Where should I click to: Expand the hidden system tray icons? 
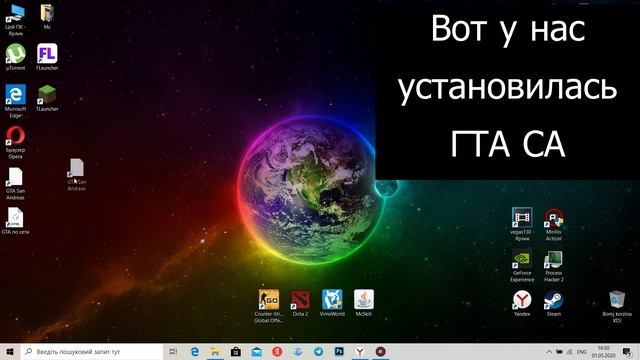pos(549,351)
